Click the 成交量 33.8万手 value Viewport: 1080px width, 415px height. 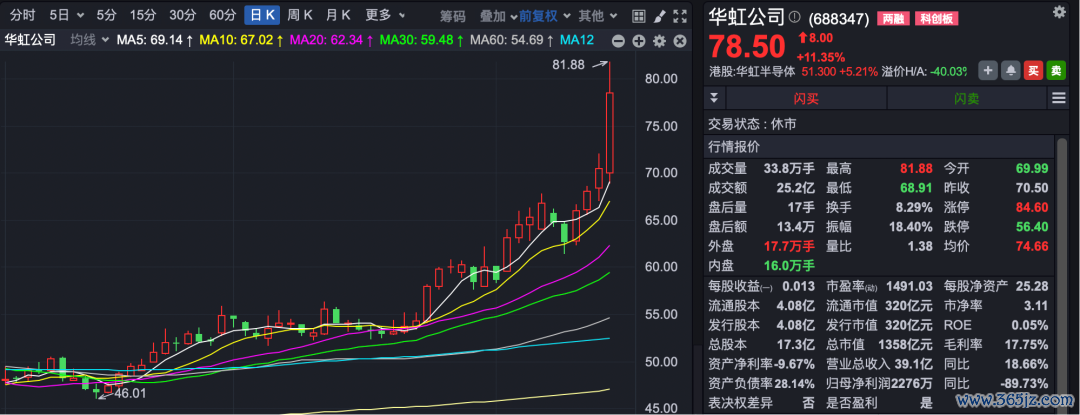click(789, 169)
